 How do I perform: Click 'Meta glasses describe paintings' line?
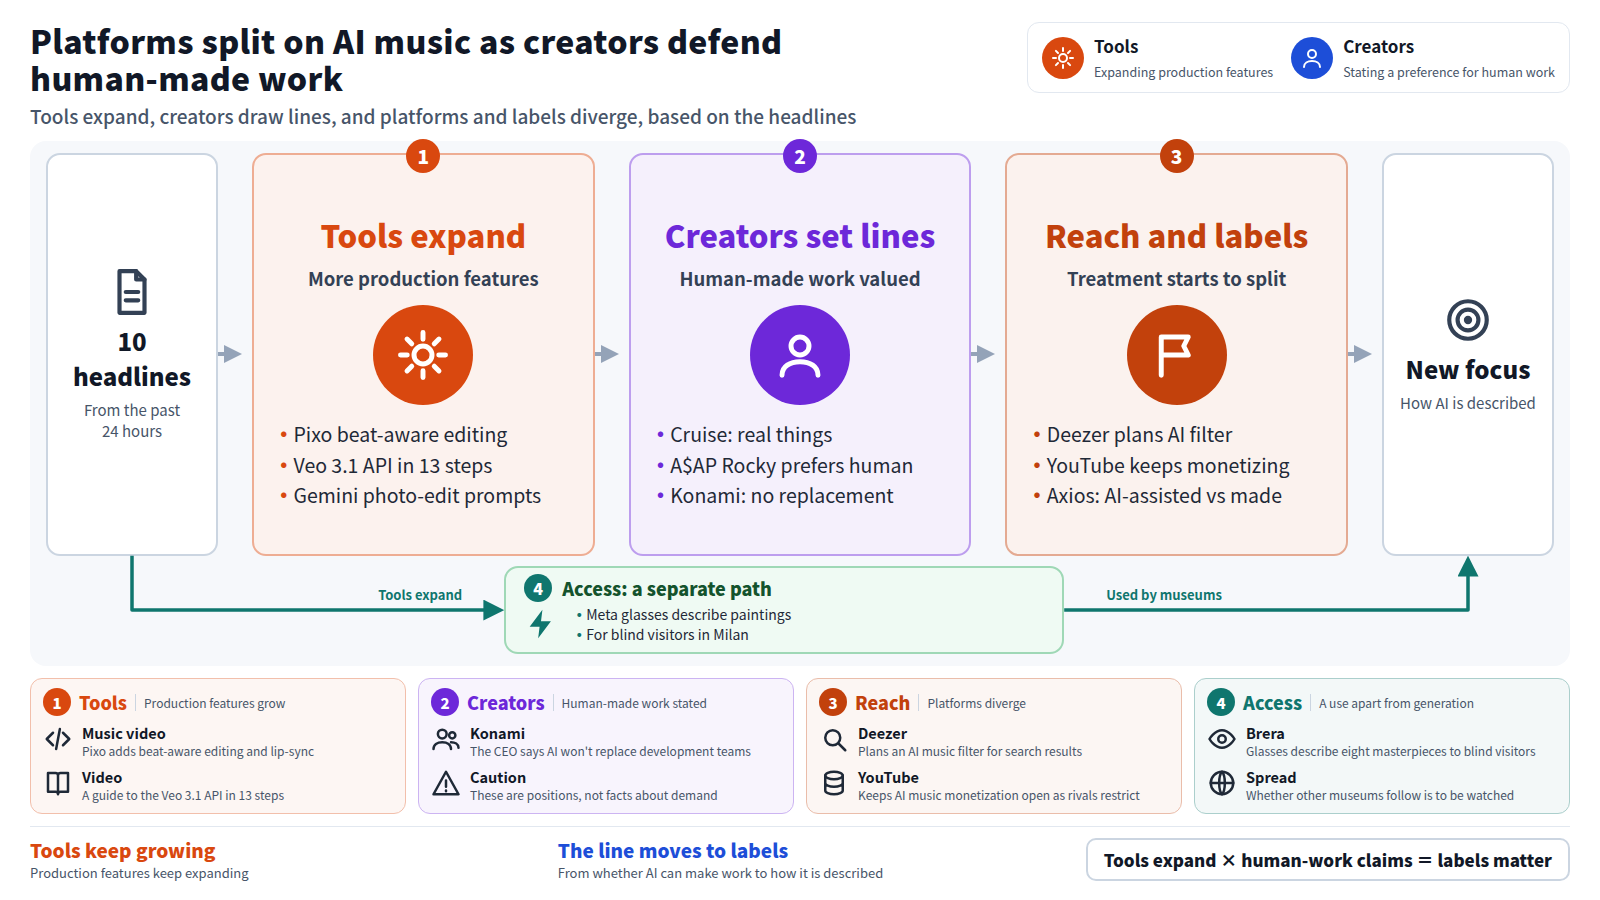pyautogui.click(x=689, y=615)
